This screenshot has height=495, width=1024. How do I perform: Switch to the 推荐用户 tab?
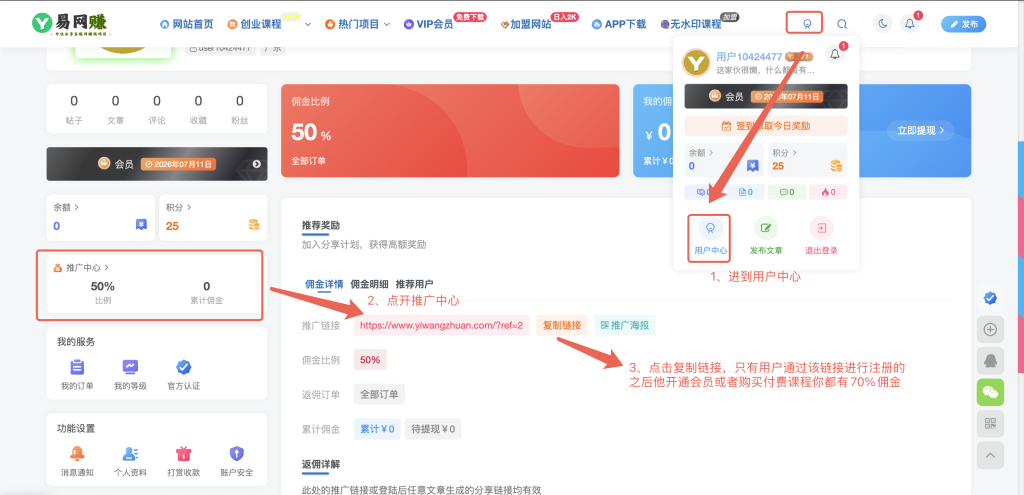pos(414,284)
